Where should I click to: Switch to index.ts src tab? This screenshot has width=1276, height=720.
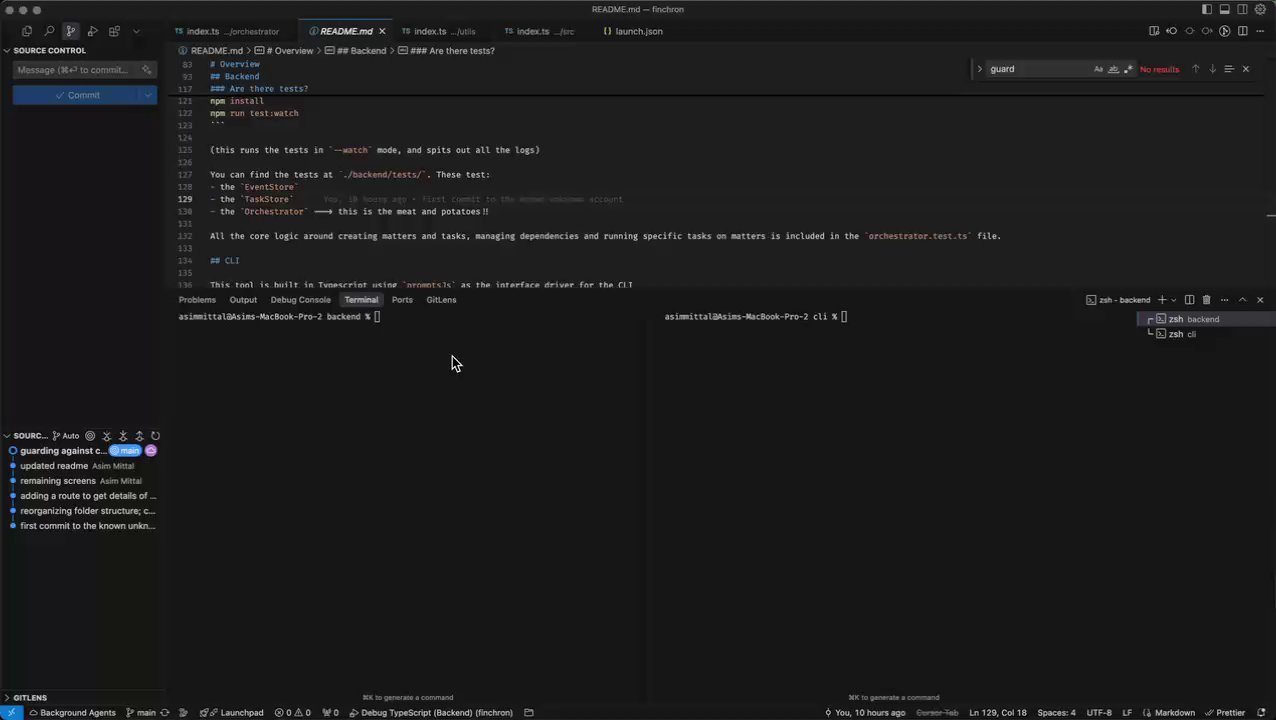545,31
